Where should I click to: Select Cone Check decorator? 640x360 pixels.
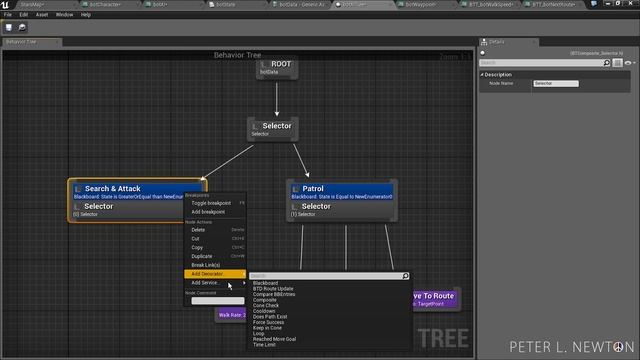[266, 306]
